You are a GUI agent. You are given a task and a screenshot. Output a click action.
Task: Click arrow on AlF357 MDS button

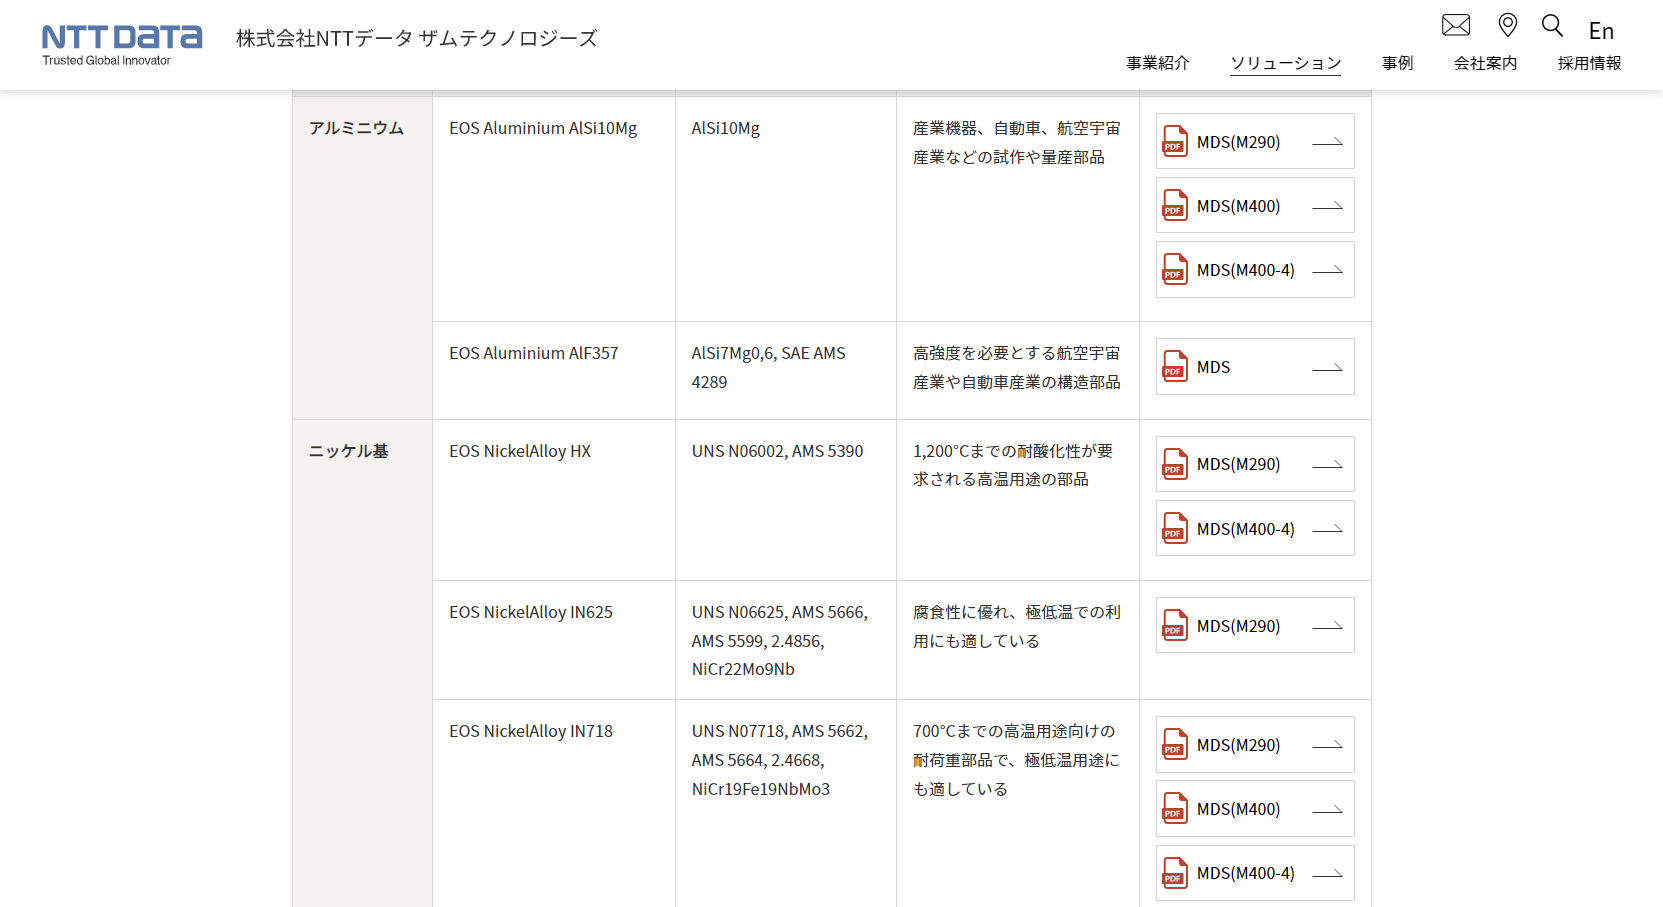pos(1327,368)
